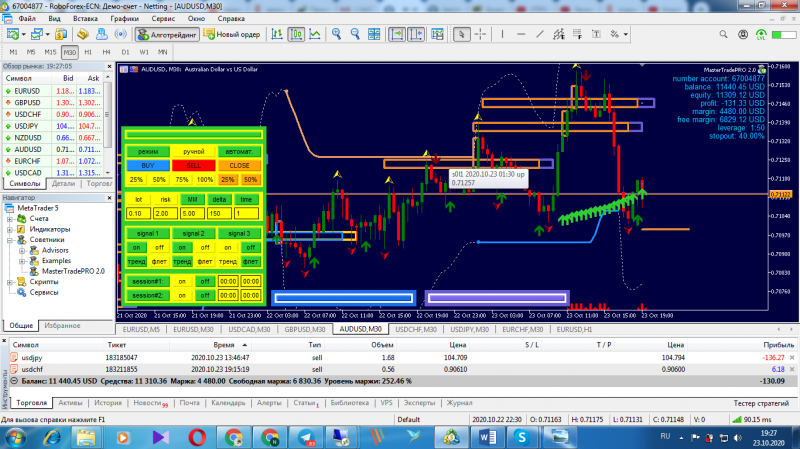Open Skype from the taskbar
The image size is (800, 449).
point(521,437)
